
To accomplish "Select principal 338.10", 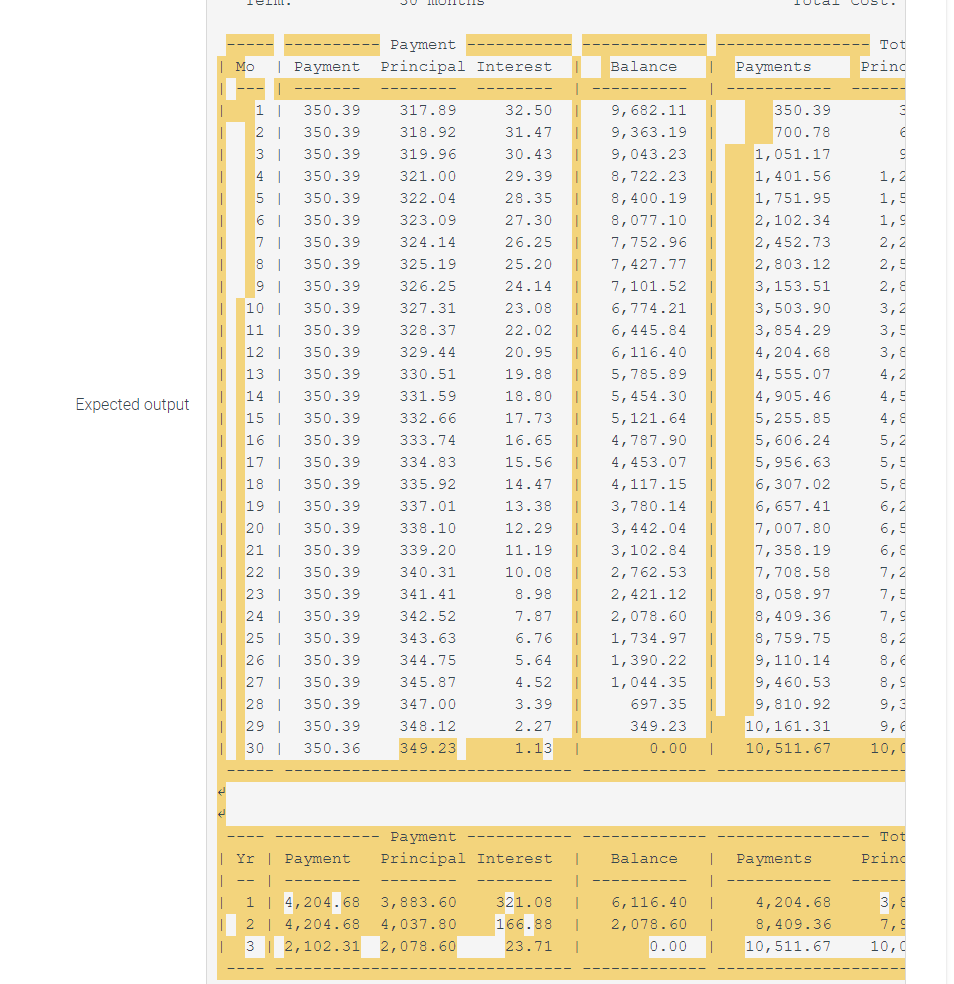I will [x=427, y=528].
